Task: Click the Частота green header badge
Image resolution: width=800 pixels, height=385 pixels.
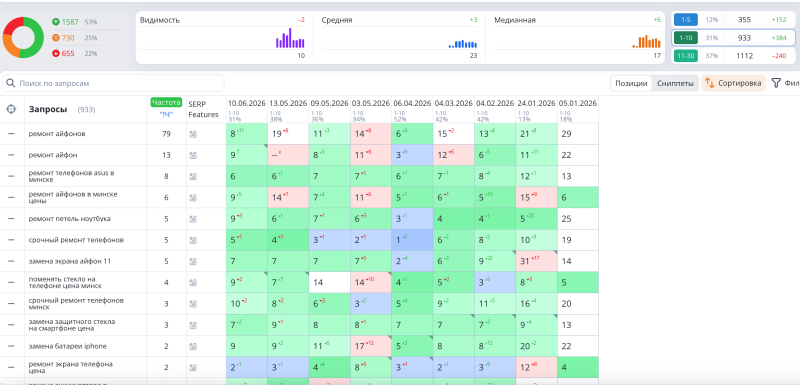Action: click(166, 102)
